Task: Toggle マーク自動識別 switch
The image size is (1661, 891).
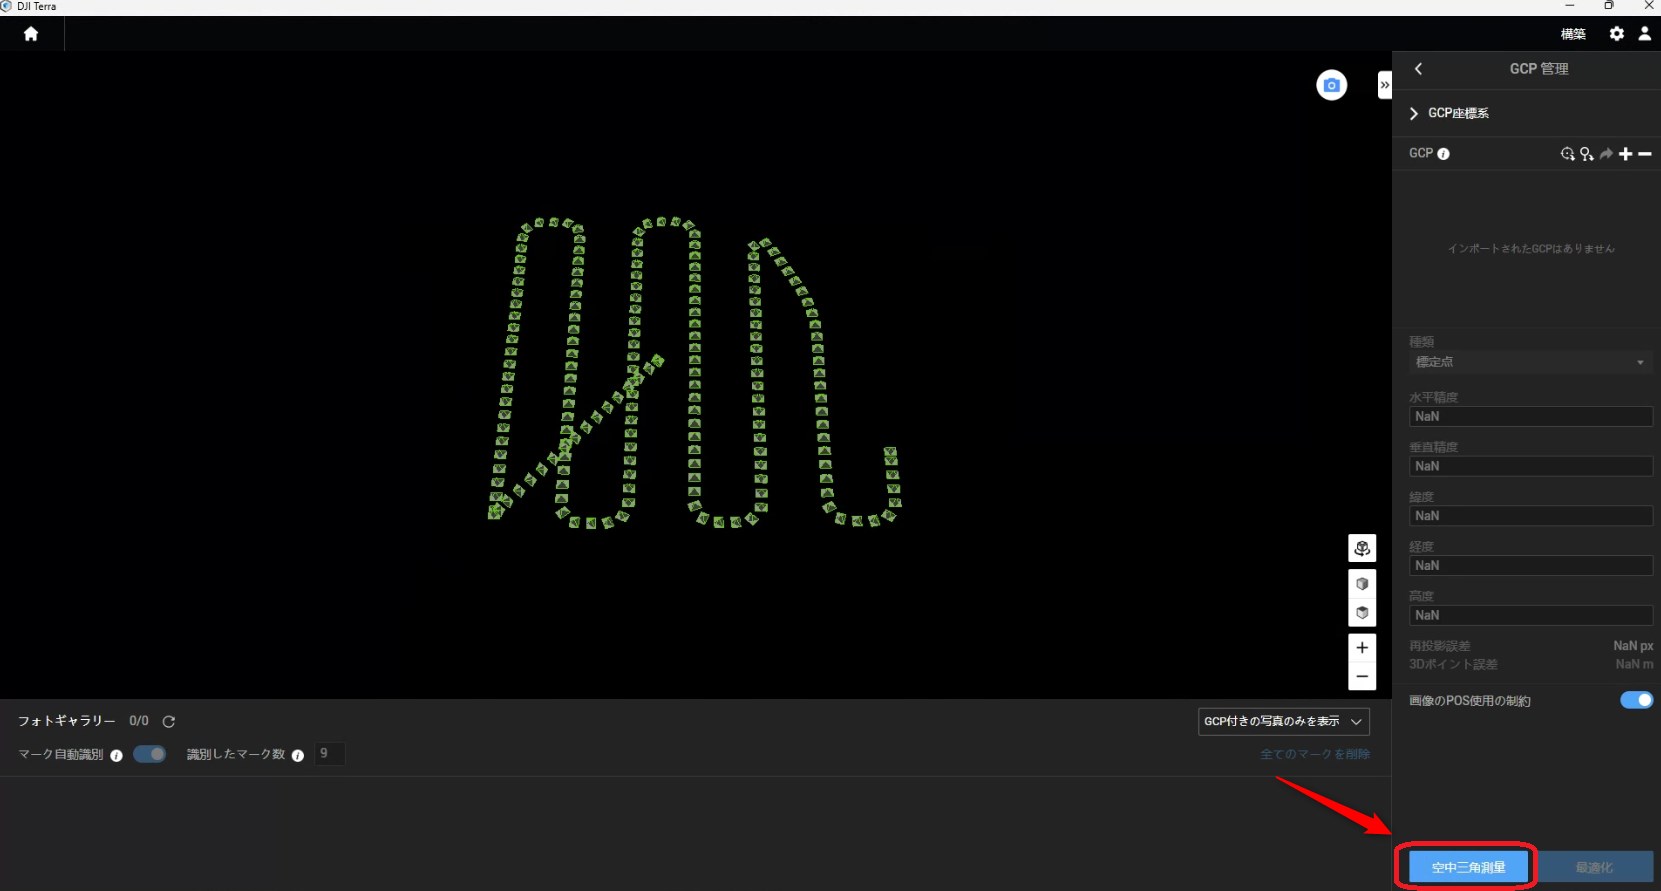Action: tap(149, 754)
